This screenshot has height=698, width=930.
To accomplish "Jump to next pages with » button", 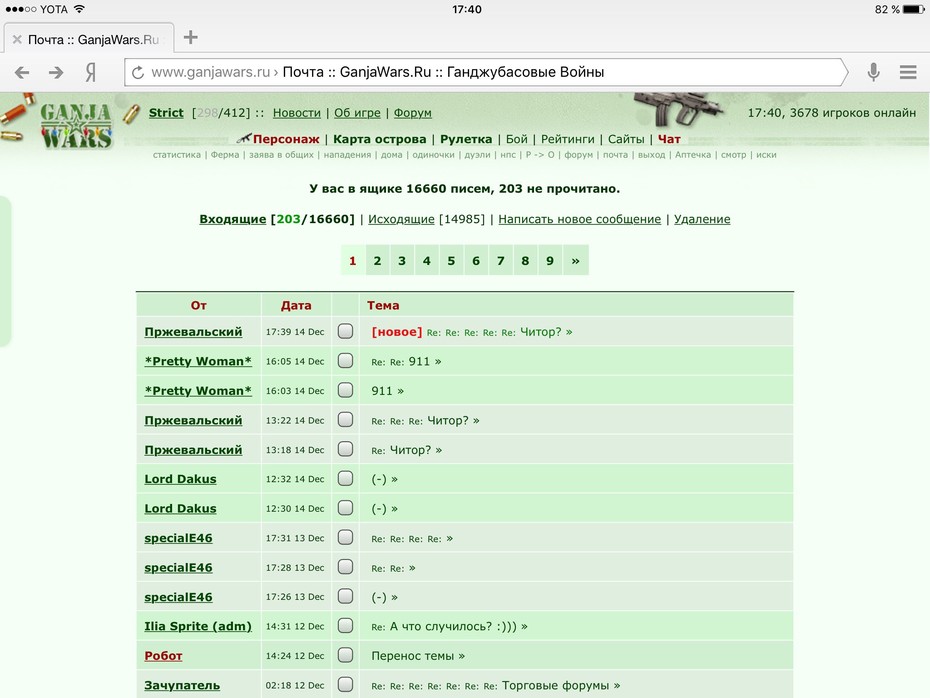I will (575, 260).
